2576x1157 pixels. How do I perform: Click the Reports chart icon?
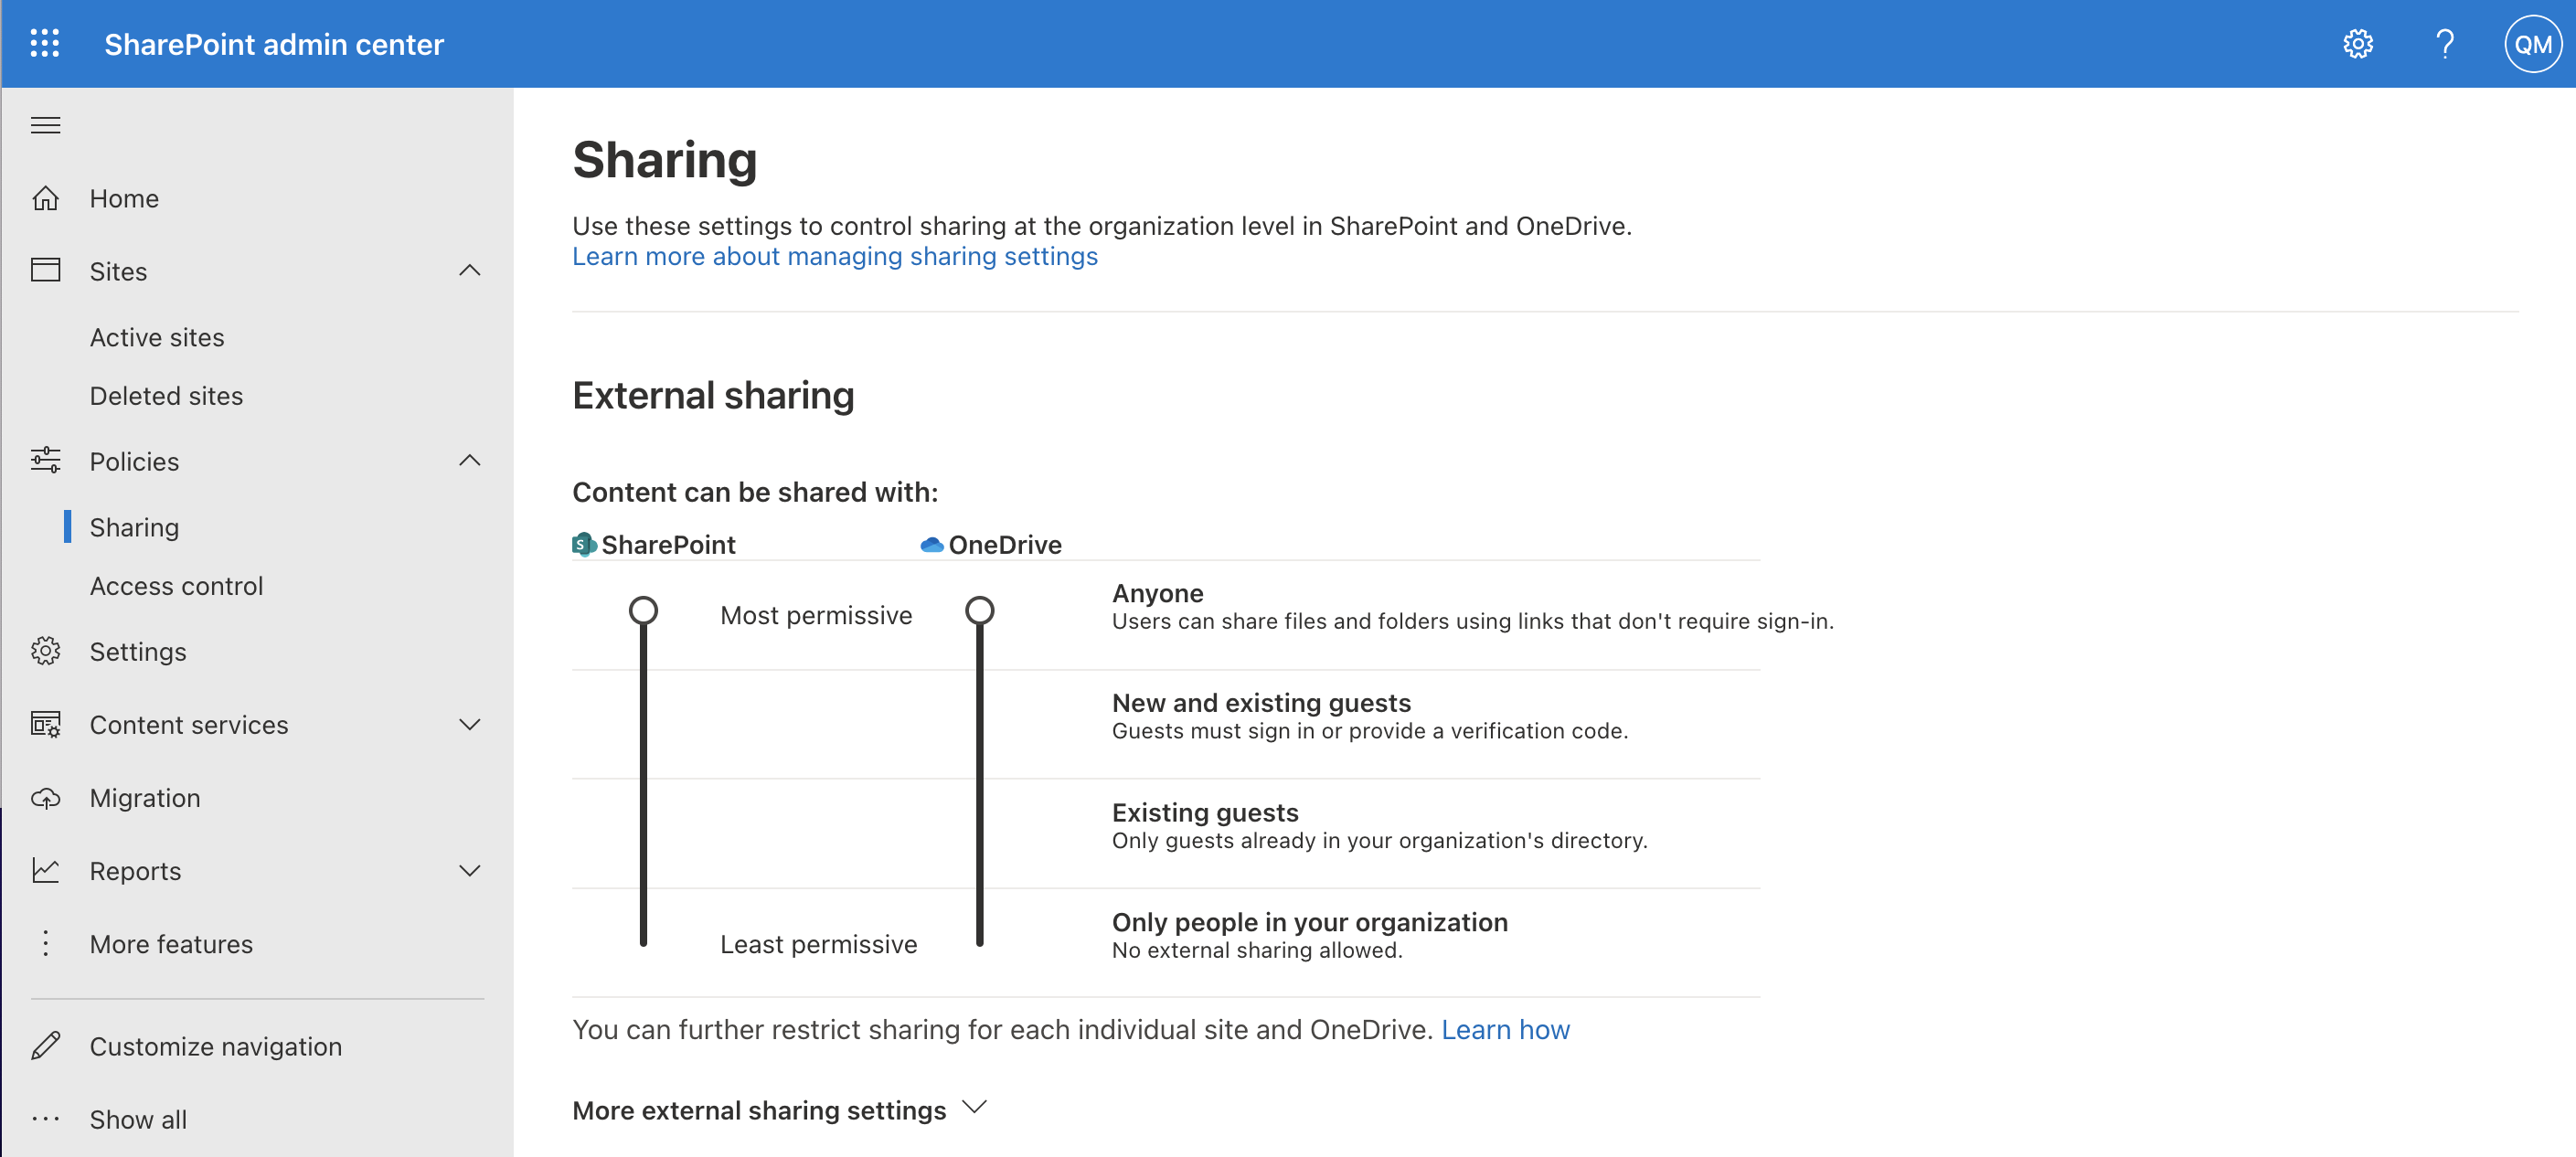45,870
